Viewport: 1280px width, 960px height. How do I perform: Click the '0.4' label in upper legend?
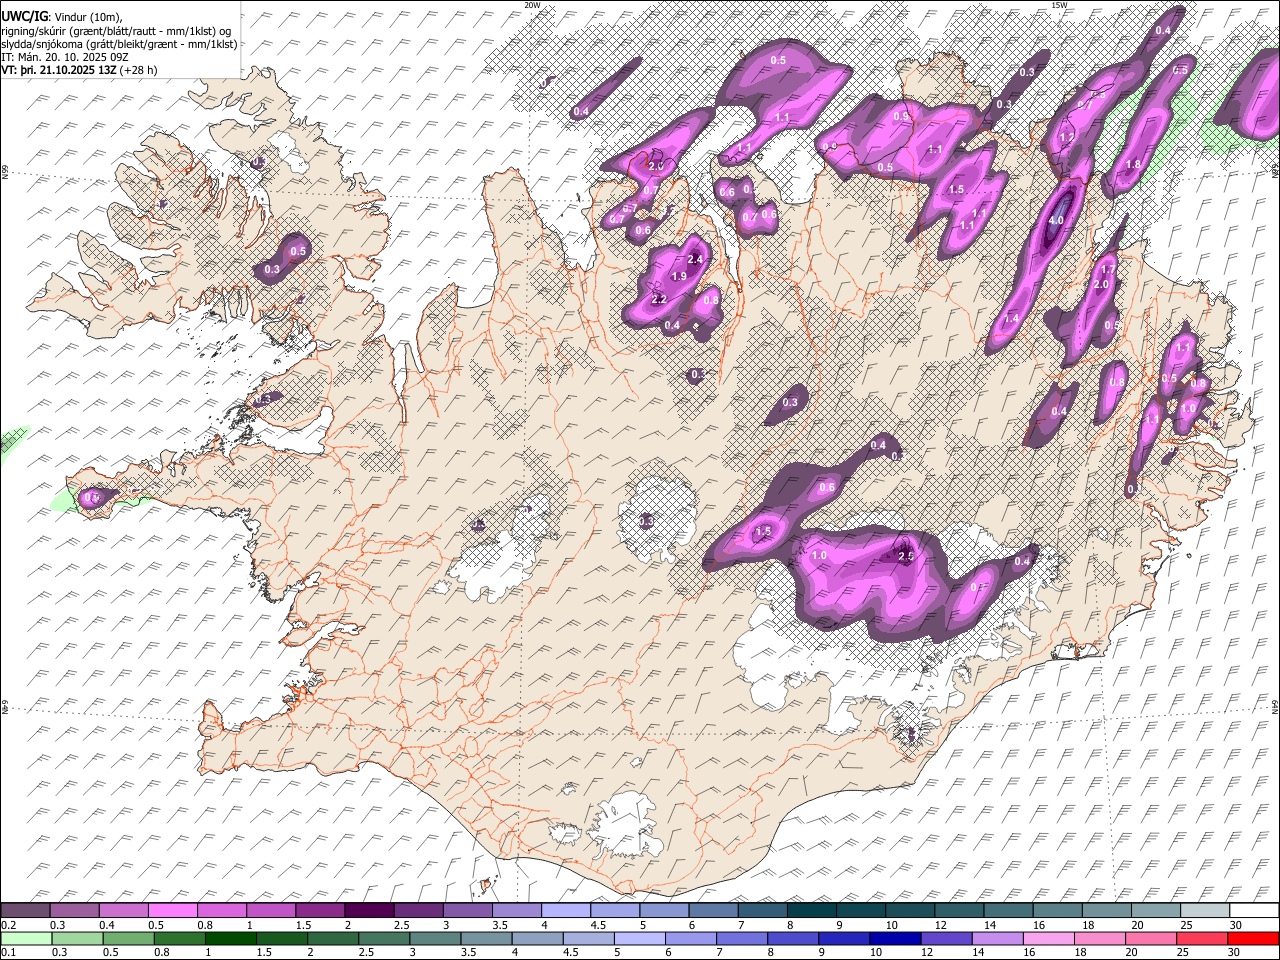pyautogui.click(x=107, y=925)
